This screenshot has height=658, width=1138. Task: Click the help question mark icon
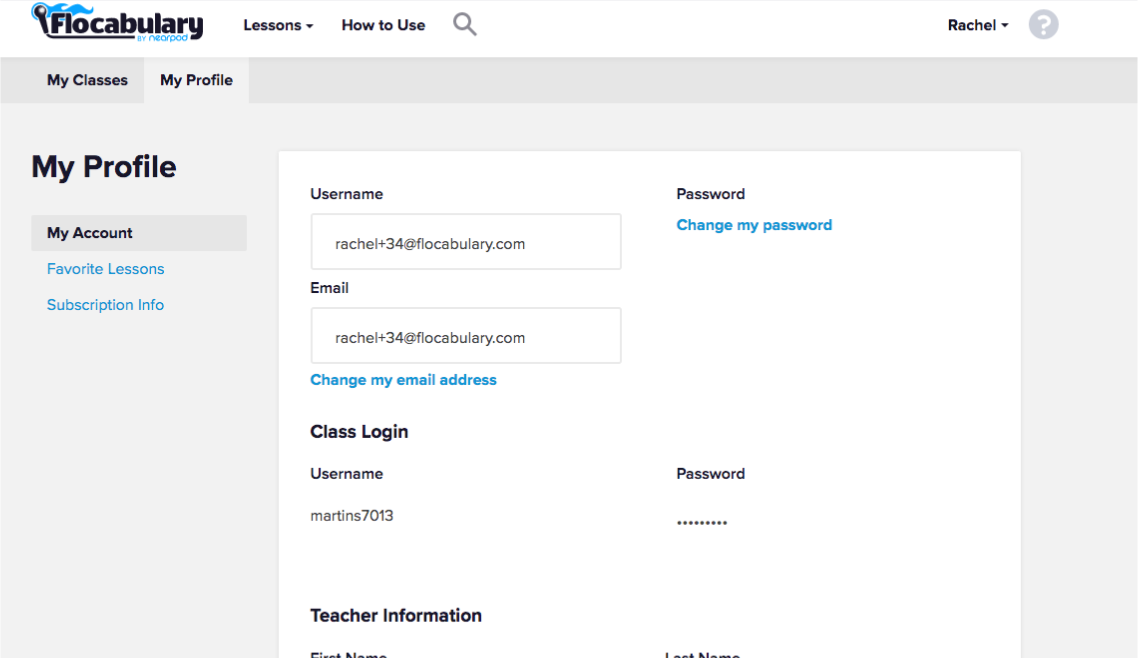point(1043,23)
